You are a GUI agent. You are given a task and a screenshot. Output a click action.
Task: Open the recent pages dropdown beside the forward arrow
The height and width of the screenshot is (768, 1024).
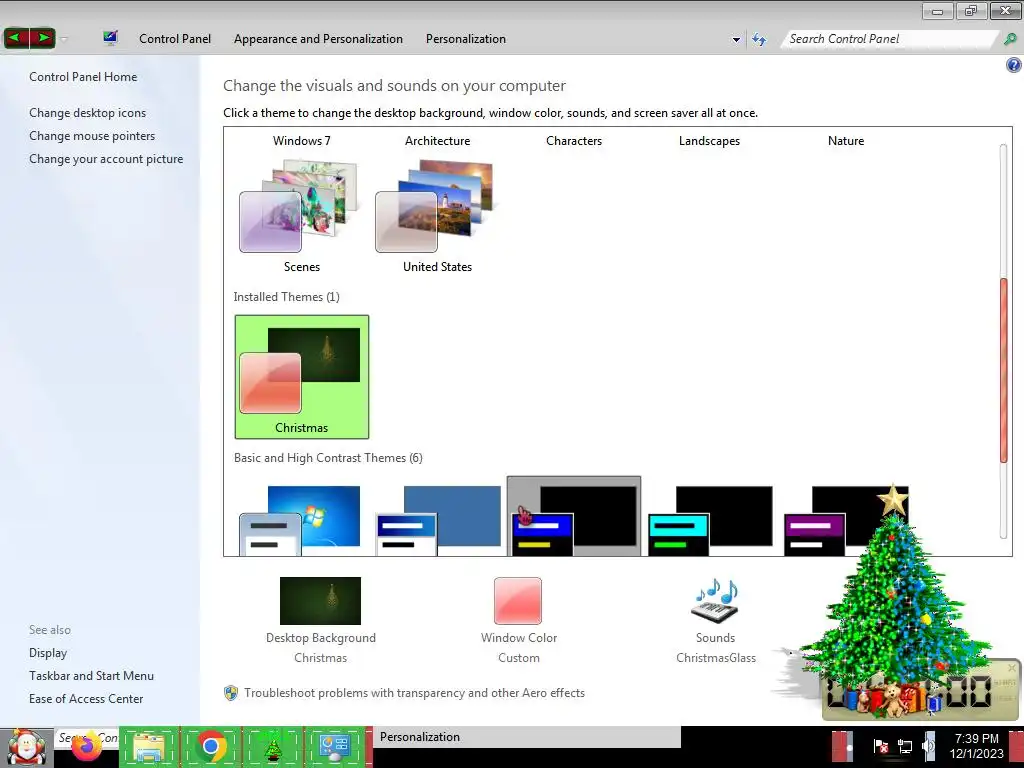tap(64, 39)
